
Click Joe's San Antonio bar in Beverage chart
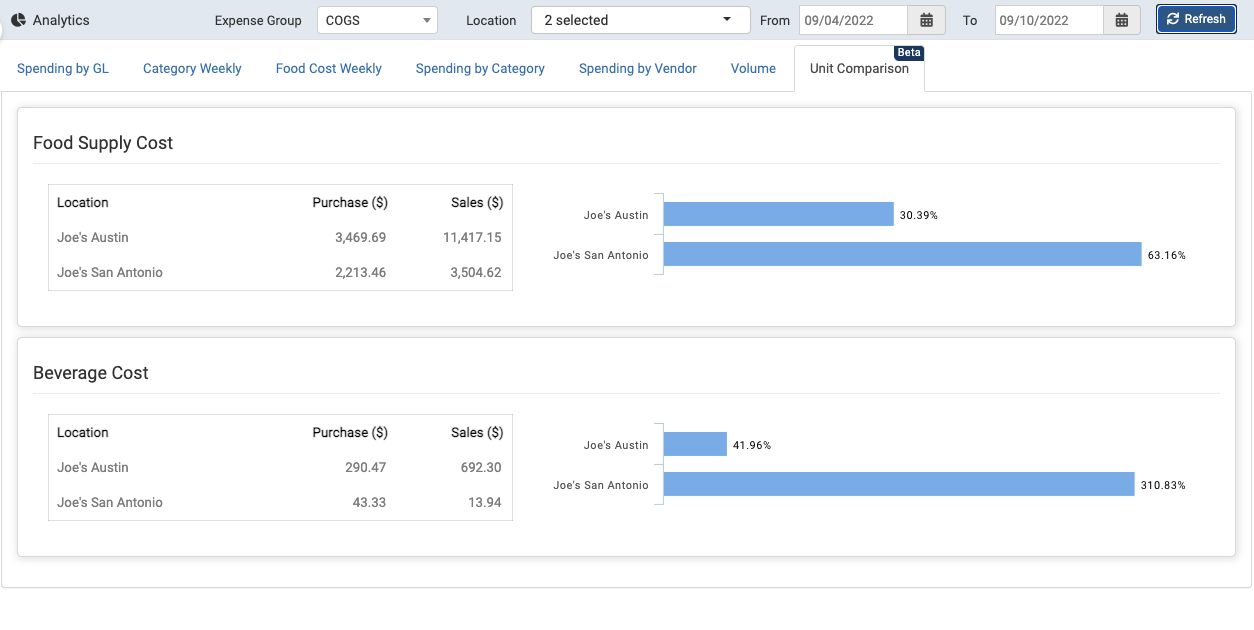tap(895, 484)
